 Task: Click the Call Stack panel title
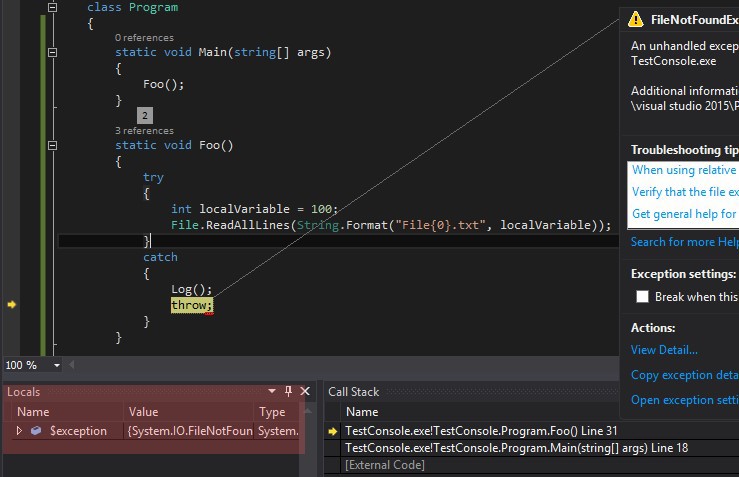coord(353,392)
